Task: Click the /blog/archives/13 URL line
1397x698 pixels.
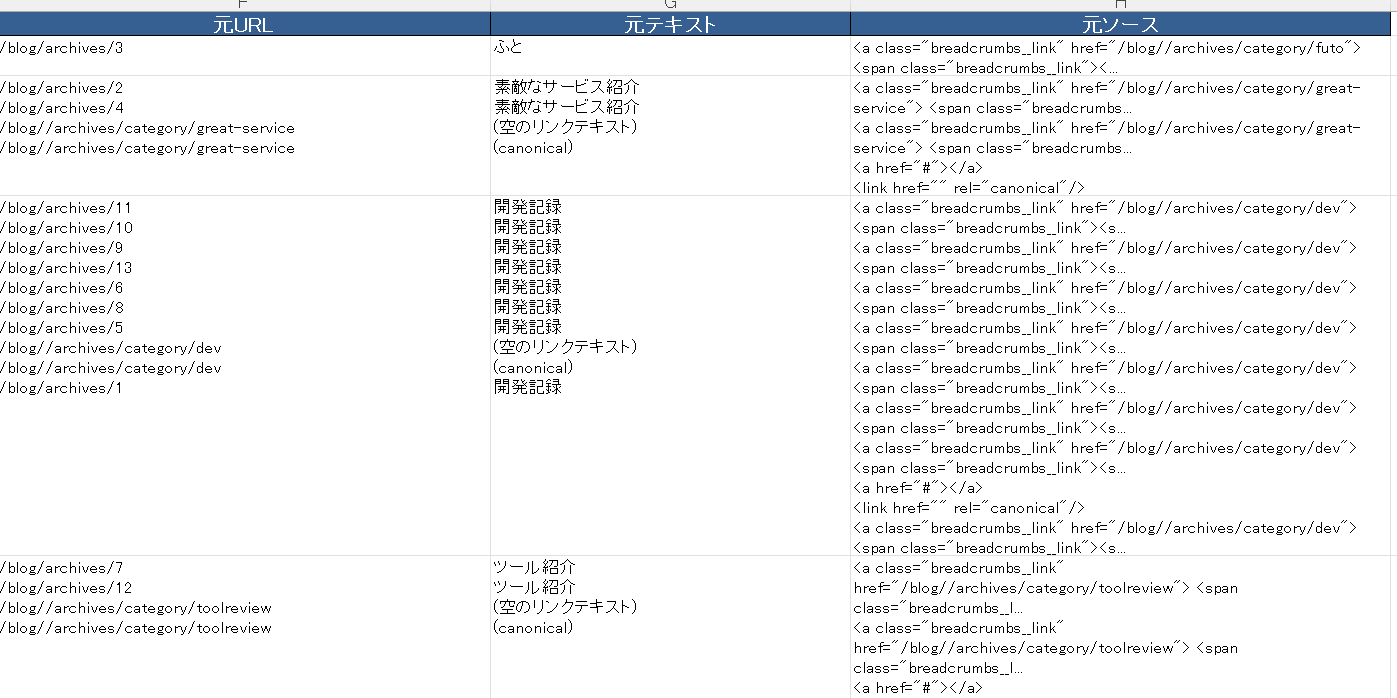Action: pos(67,268)
